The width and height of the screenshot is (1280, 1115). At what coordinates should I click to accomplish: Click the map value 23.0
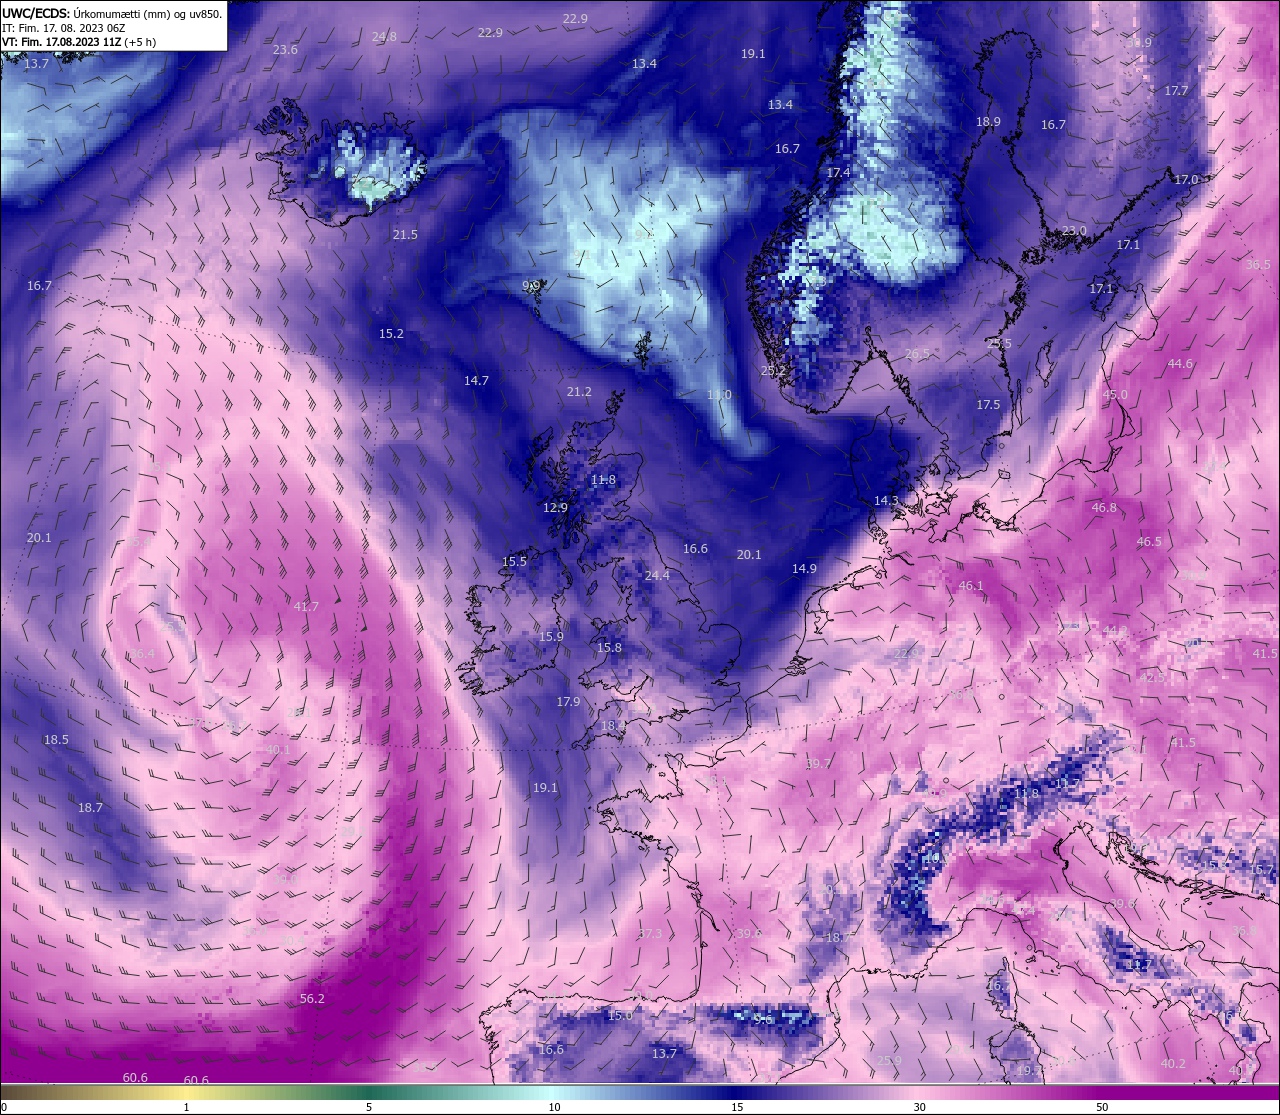coord(1074,231)
